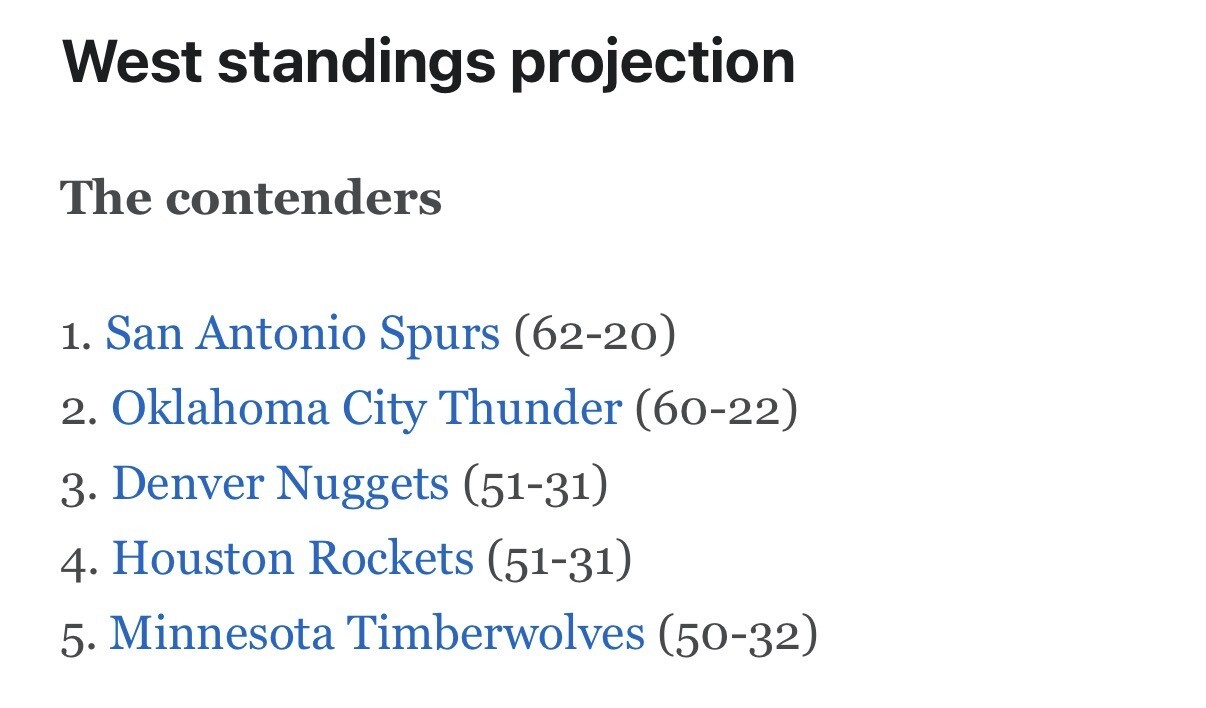Click the "The contenders" subheading

pyautogui.click(x=251, y=197)
